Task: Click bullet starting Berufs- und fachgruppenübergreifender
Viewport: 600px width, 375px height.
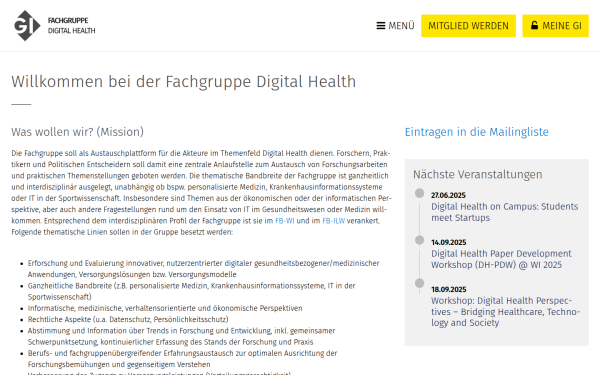Action: coord(182,359)
